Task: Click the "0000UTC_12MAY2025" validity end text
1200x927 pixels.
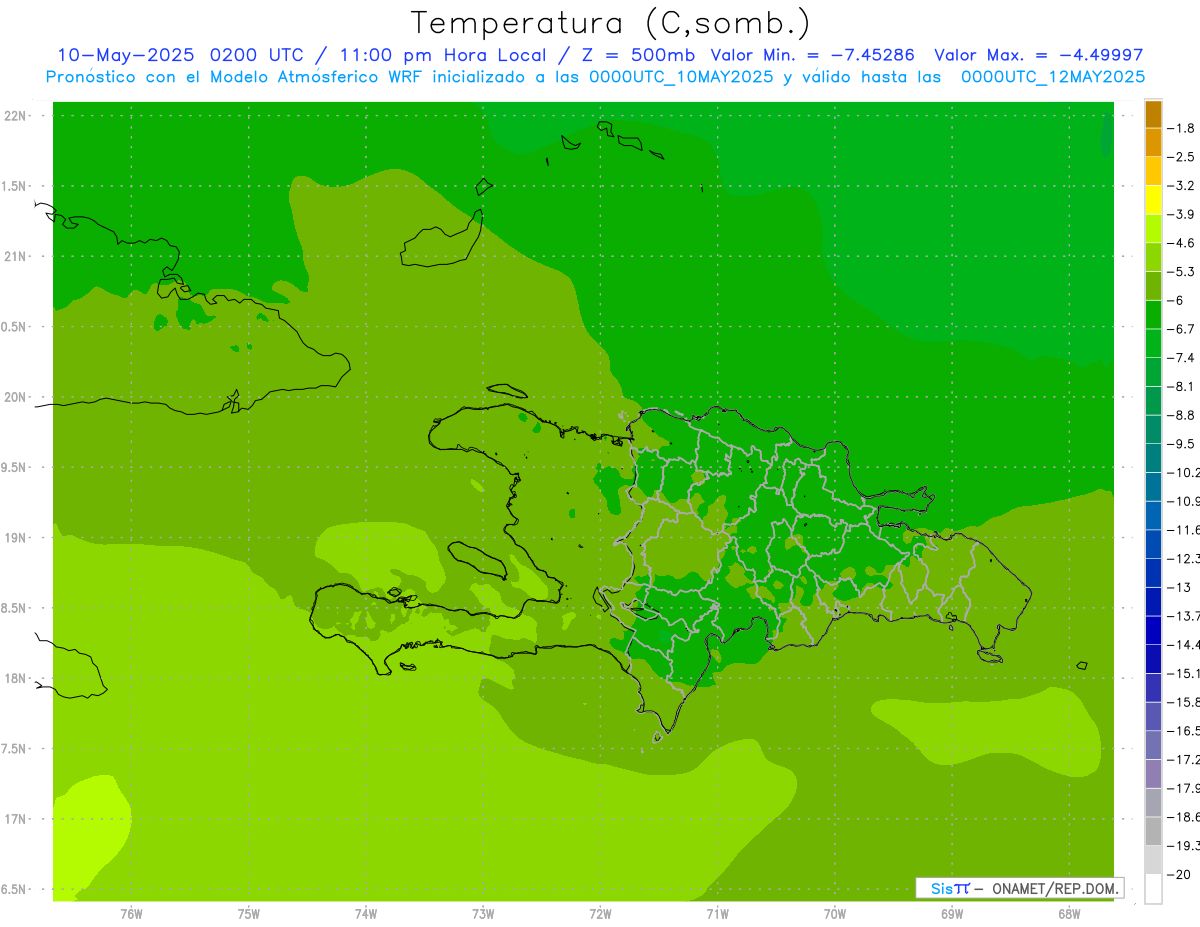Action: [1053, 77]
